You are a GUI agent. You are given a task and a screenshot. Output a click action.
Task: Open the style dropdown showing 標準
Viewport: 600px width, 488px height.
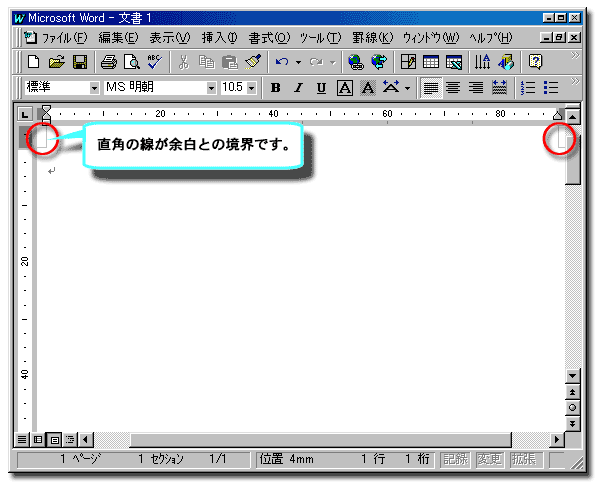[x=94, y=88]
